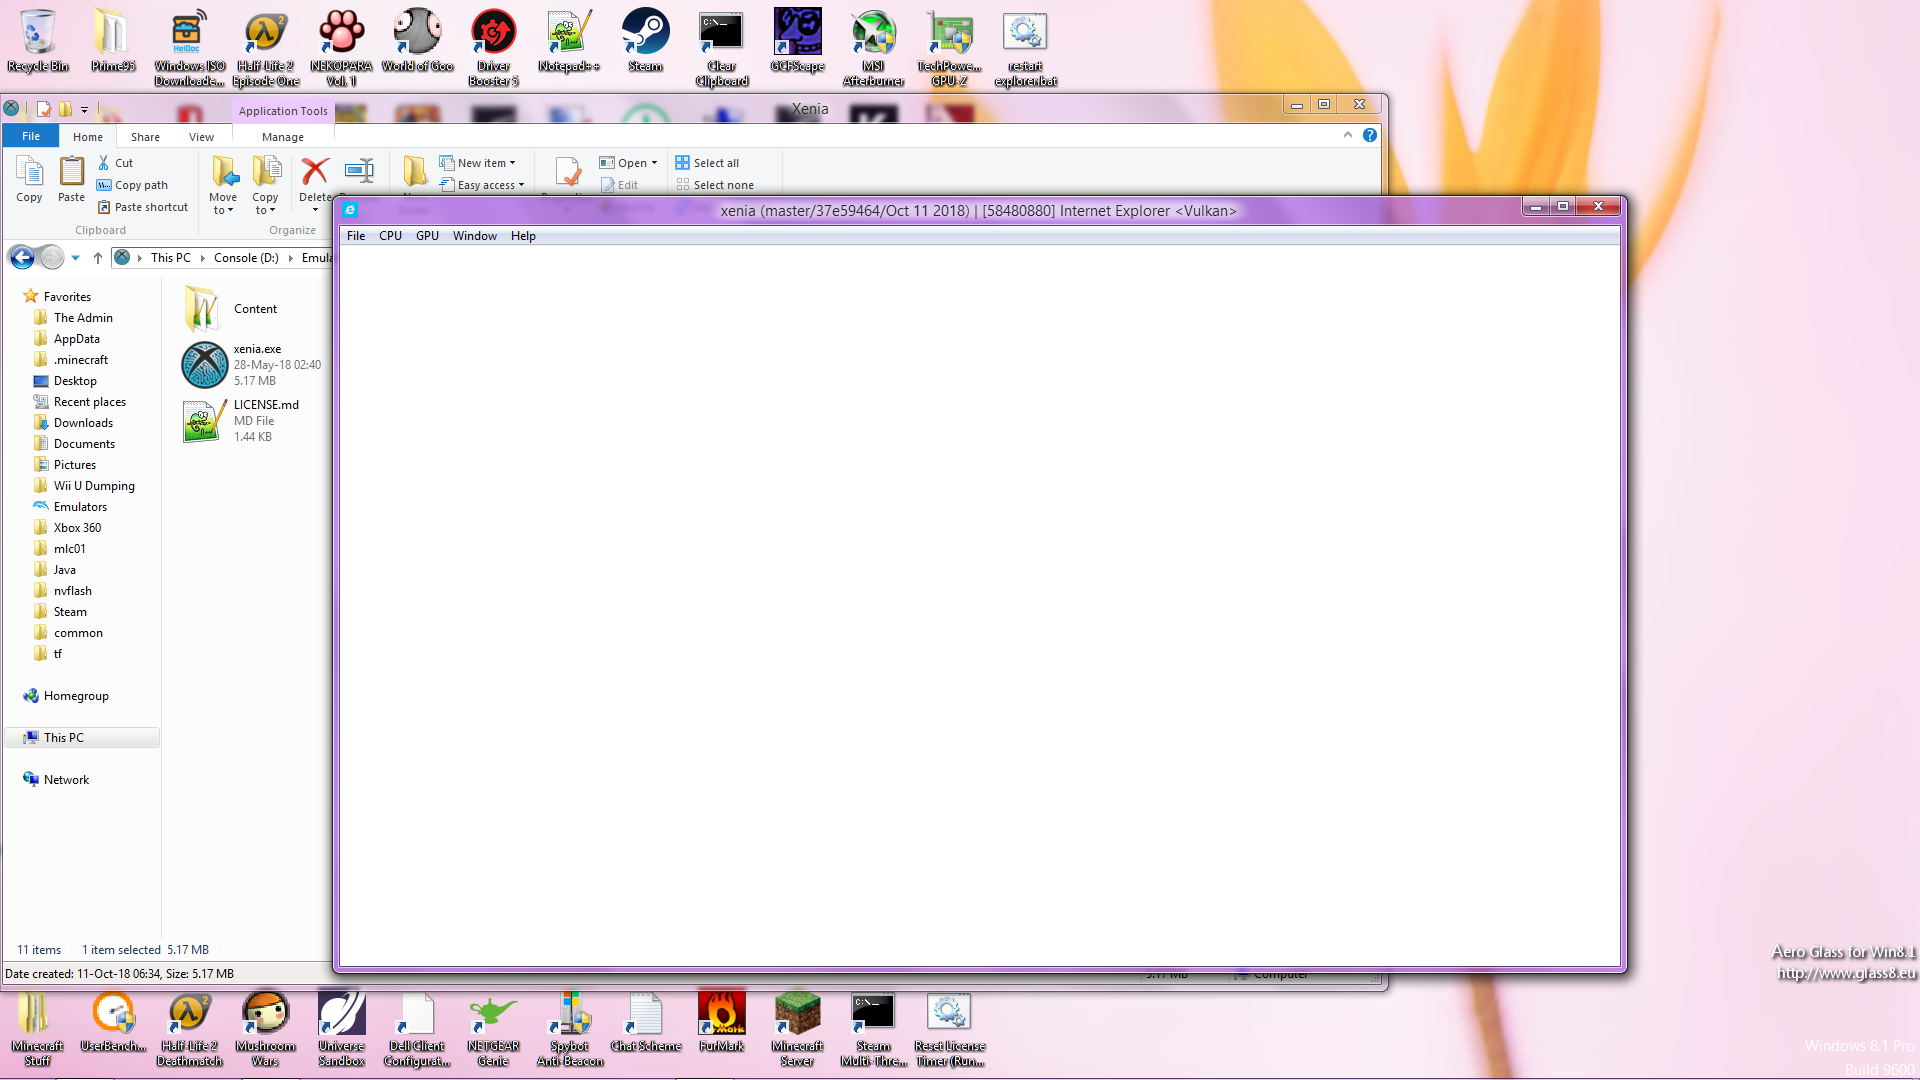
Task: Switch to Share ribbon tab in Explorer
Action: 145,137
